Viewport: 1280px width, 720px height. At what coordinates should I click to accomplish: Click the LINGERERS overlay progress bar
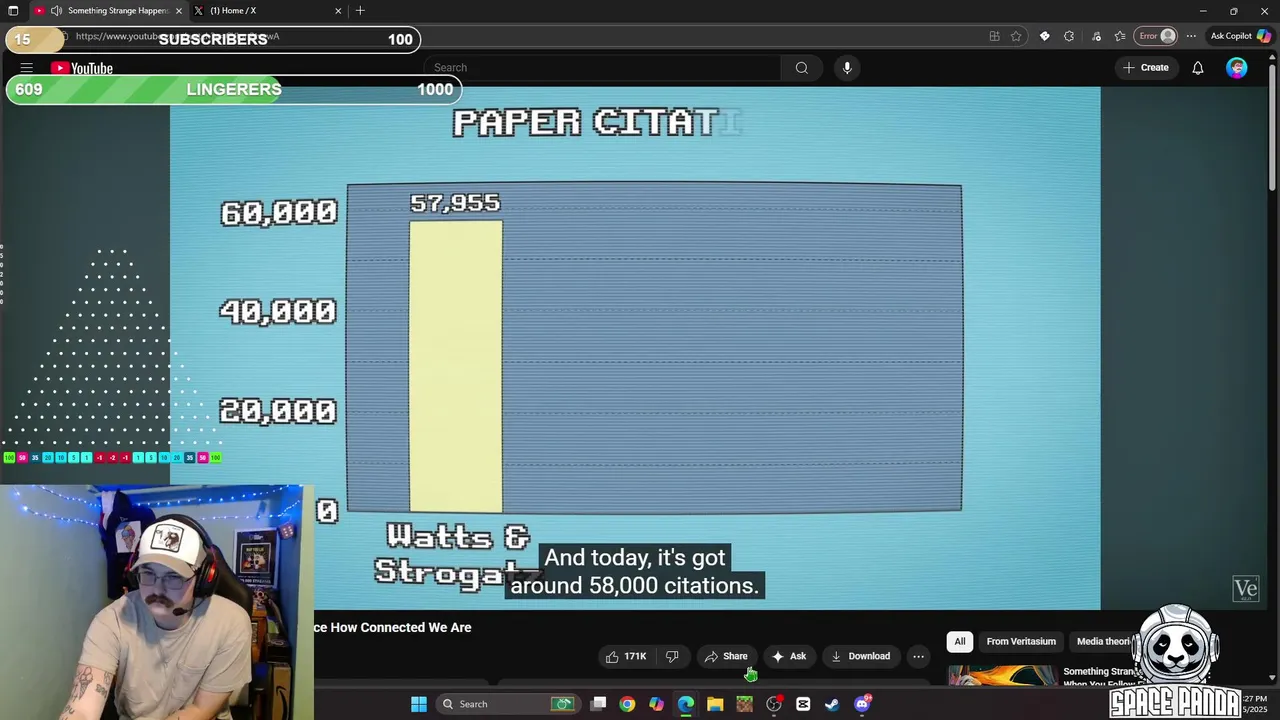pyautogui.click(x=234, y=89)
